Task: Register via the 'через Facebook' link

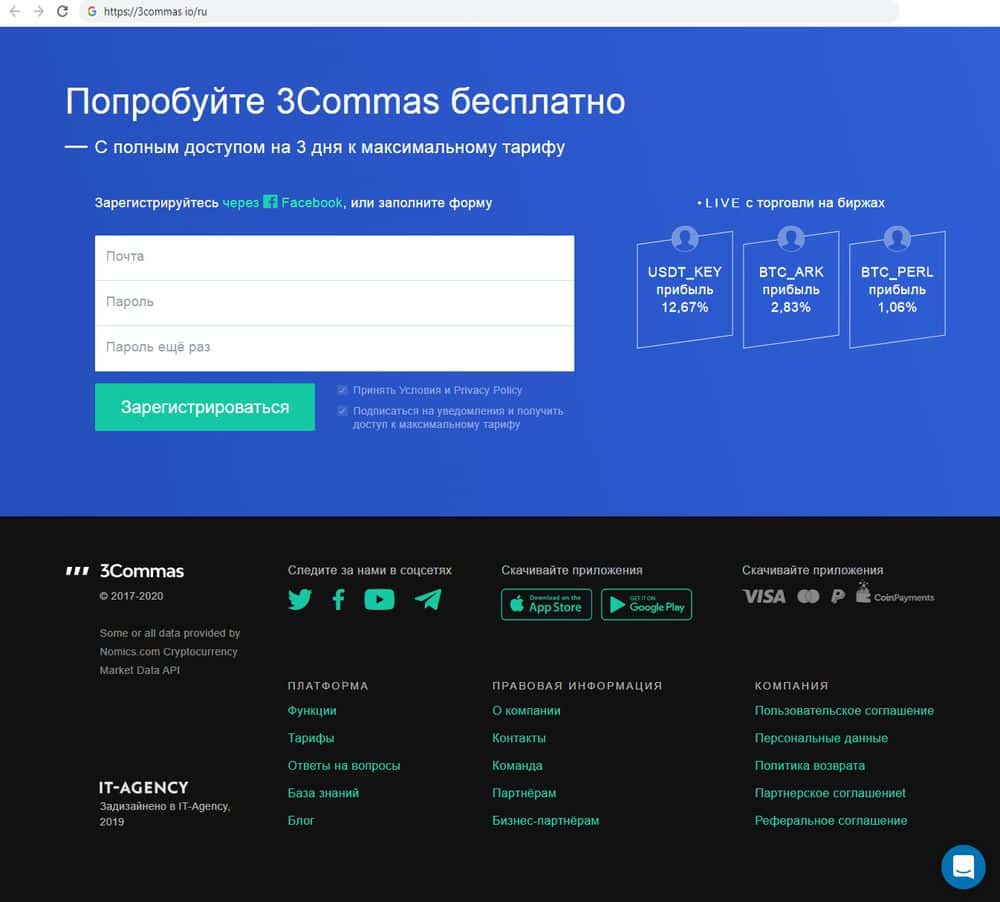Action: click(283, 203)
